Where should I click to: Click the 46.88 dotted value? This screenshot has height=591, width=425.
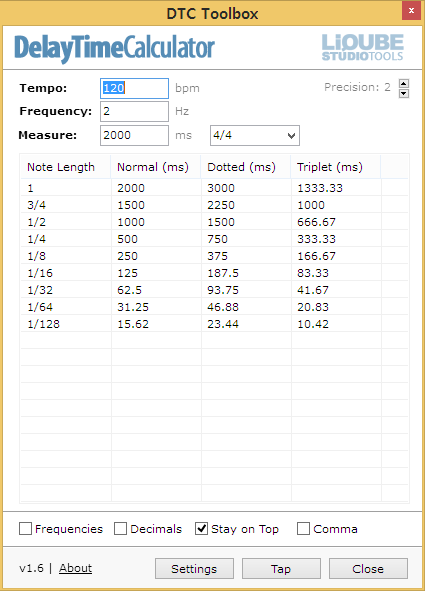[x=223, y=307]
